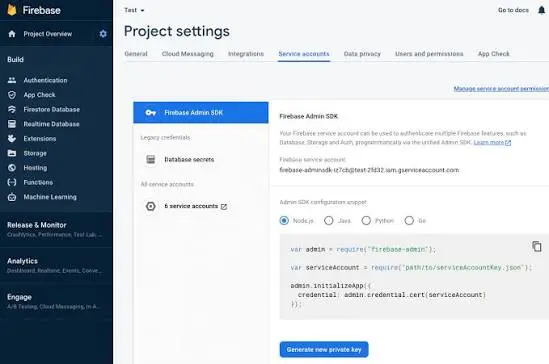Click the Hosting globe icon

12,168
